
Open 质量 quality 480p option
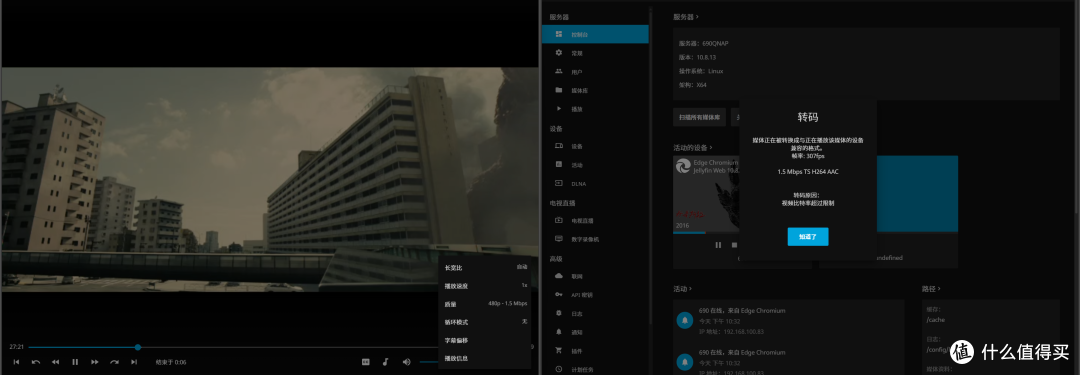[485, 304]
